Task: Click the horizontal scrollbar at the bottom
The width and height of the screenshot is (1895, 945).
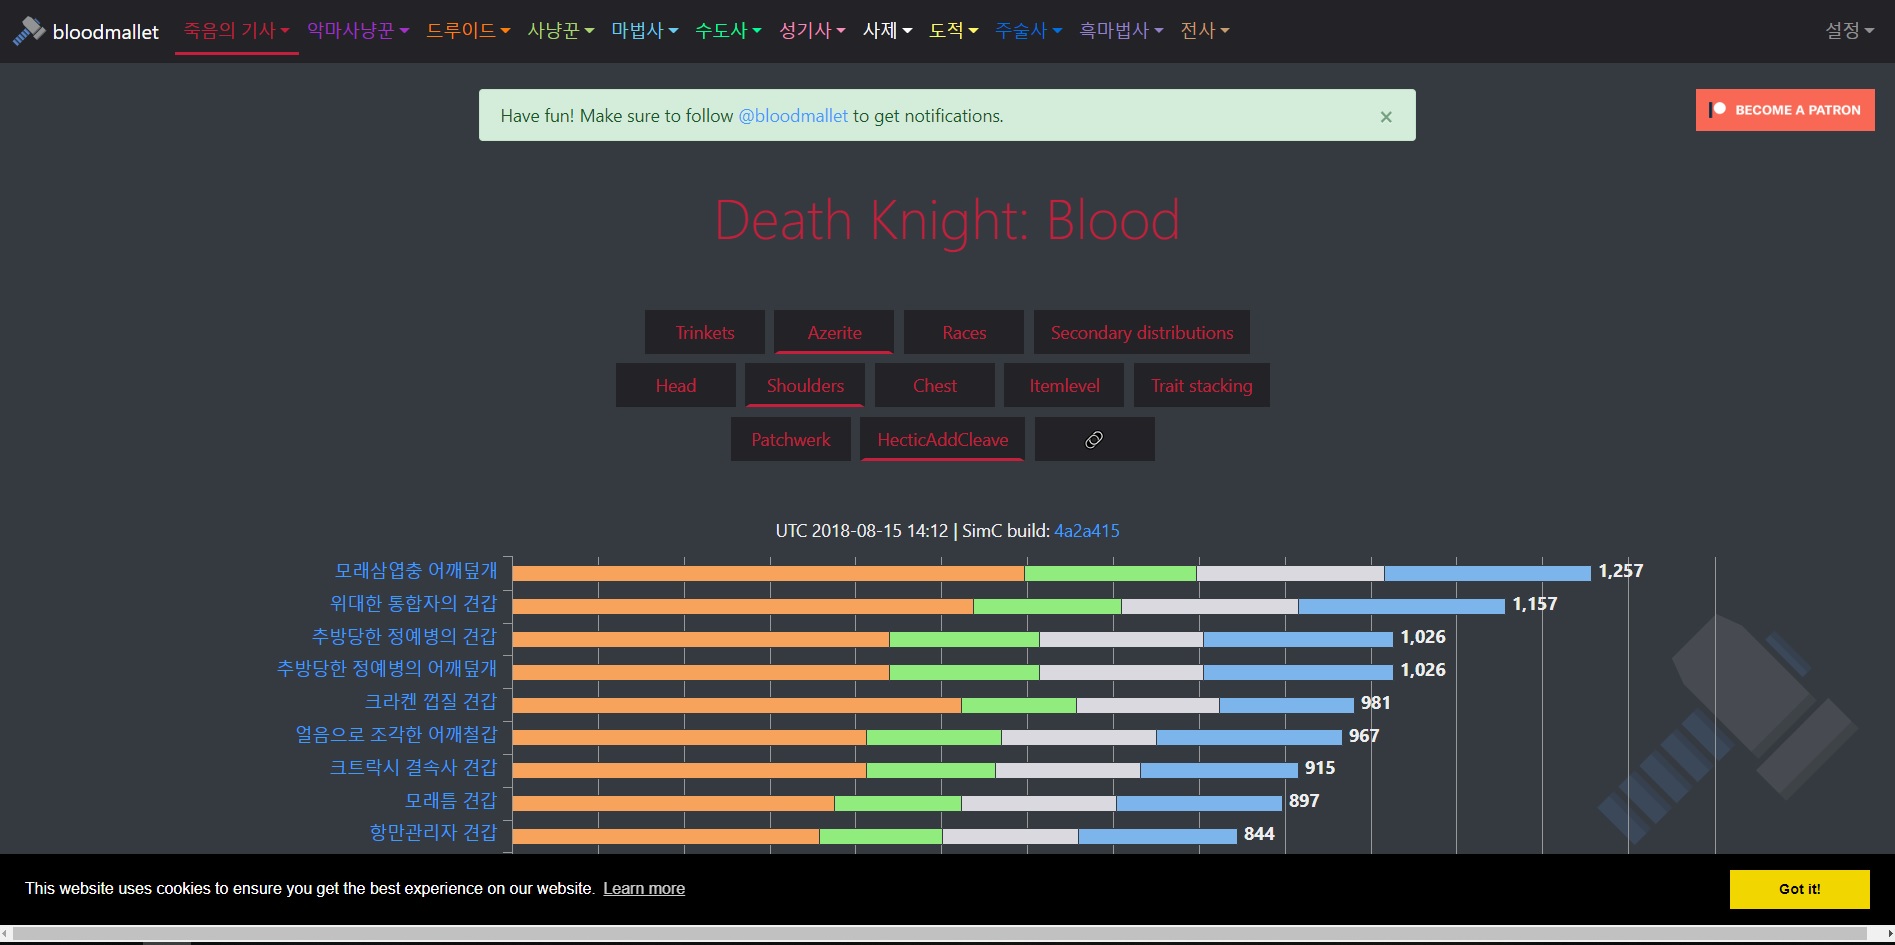Action: click(940, 934)
